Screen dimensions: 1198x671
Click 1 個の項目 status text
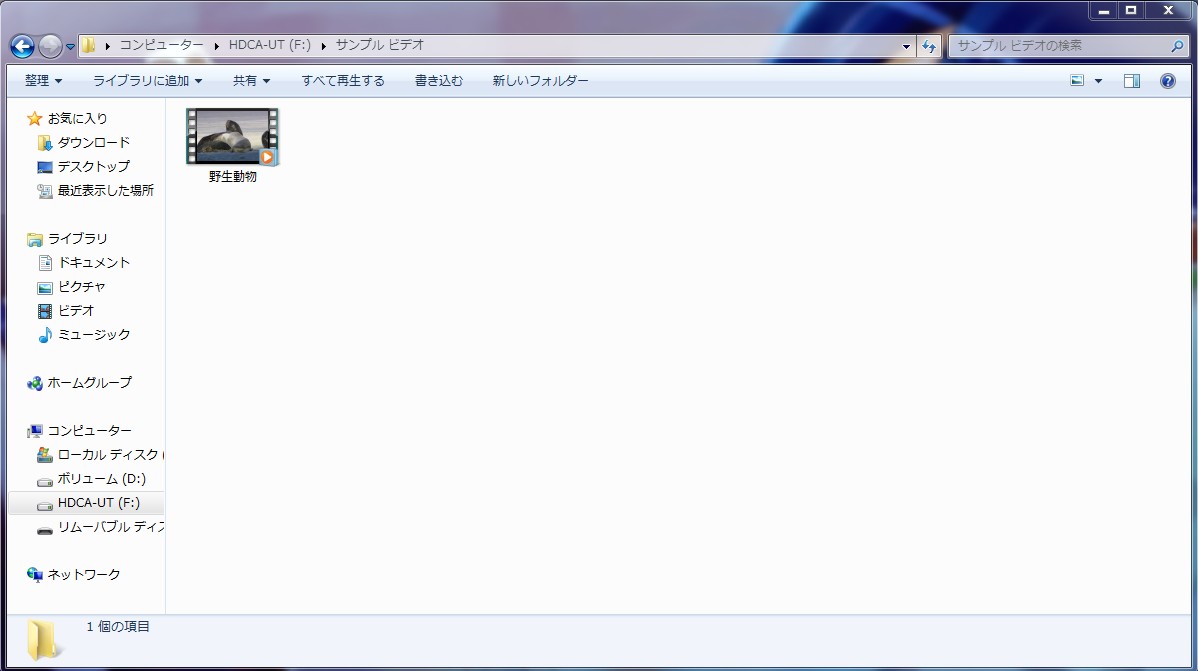[x=118, y=627]
